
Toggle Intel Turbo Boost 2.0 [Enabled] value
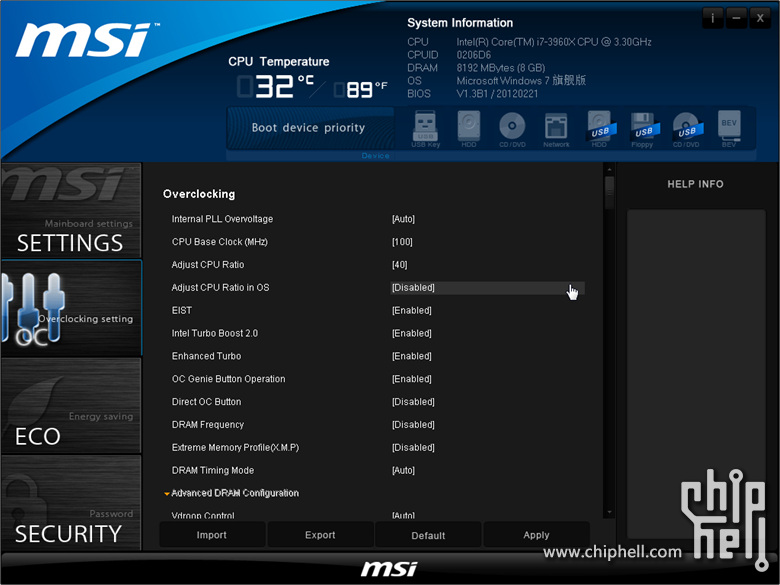[x=412, y=333]
